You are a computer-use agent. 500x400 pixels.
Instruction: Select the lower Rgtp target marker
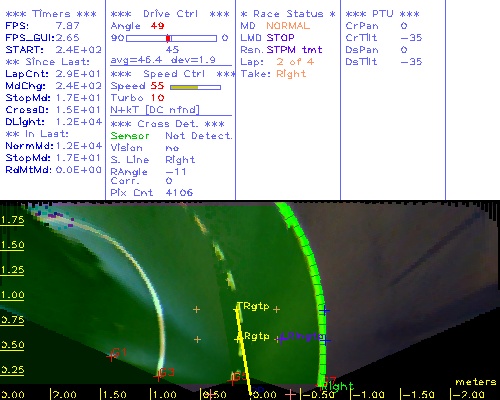pyautogui.click(x=237, y=339)
